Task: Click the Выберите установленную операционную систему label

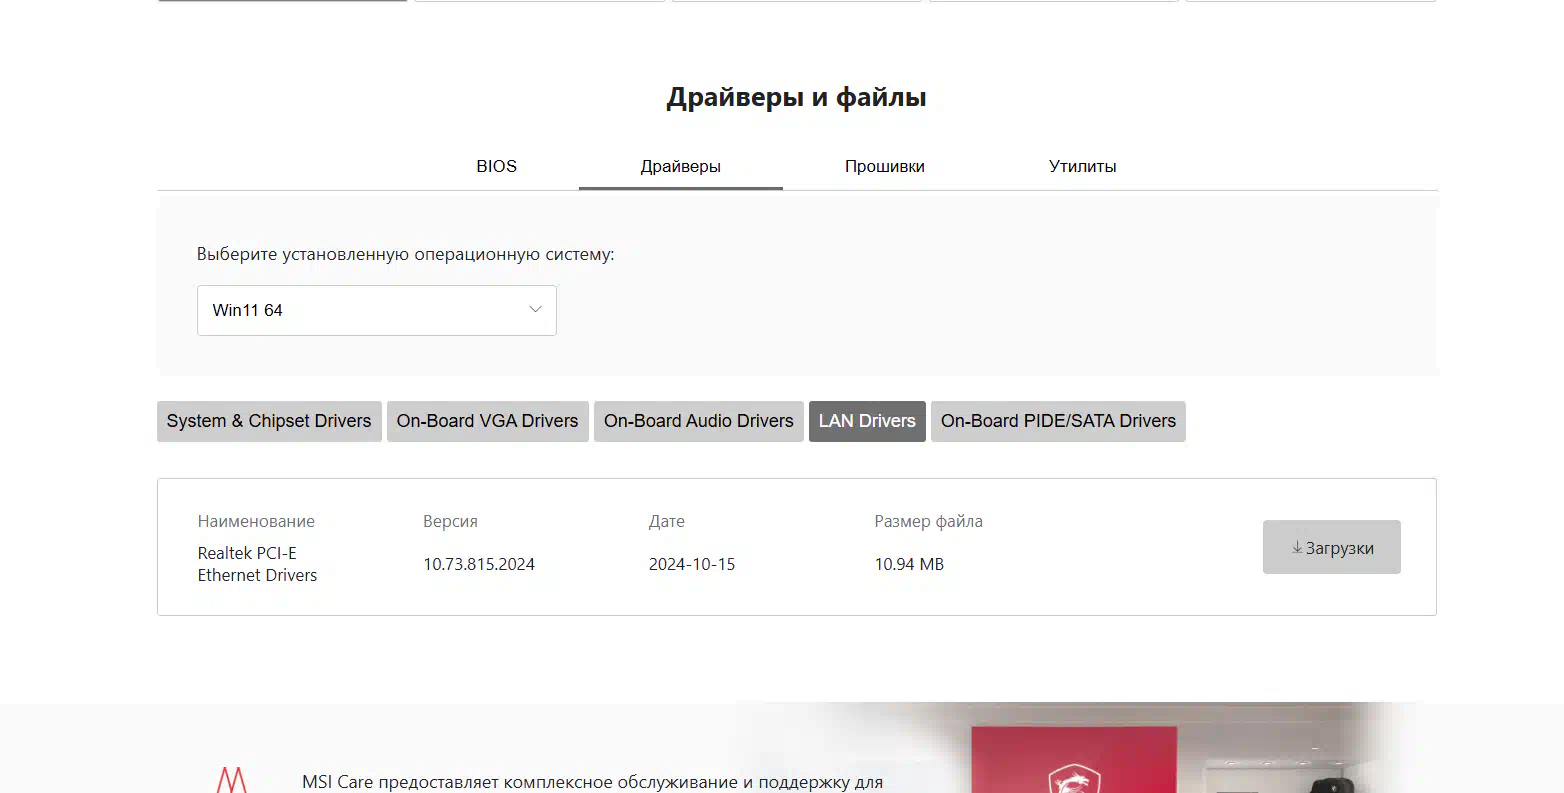Action: coord(405,254)
